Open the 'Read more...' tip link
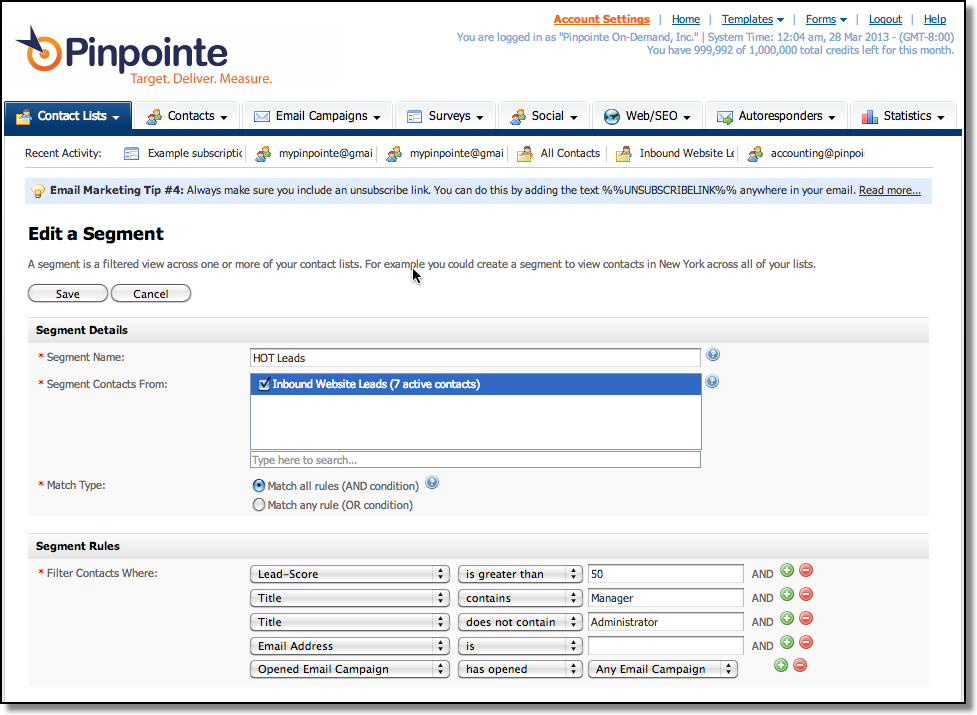 888,189
